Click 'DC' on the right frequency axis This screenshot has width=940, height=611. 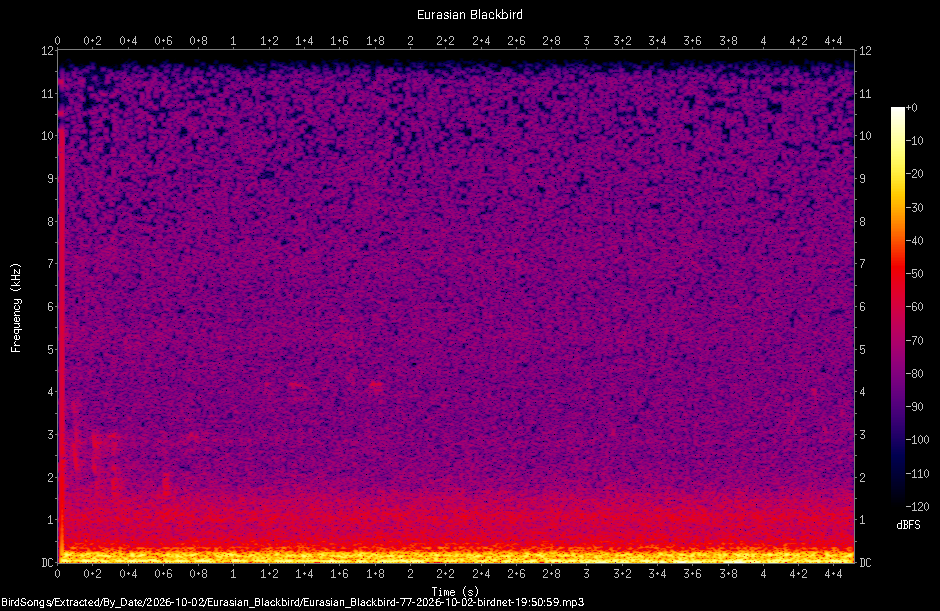click(x=865, y=562)
